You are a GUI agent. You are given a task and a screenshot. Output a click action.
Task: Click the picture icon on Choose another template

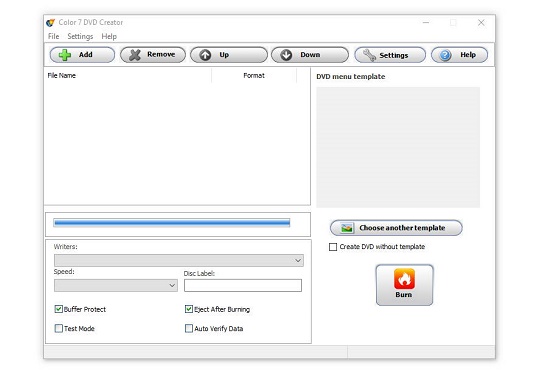click(347, 228)
